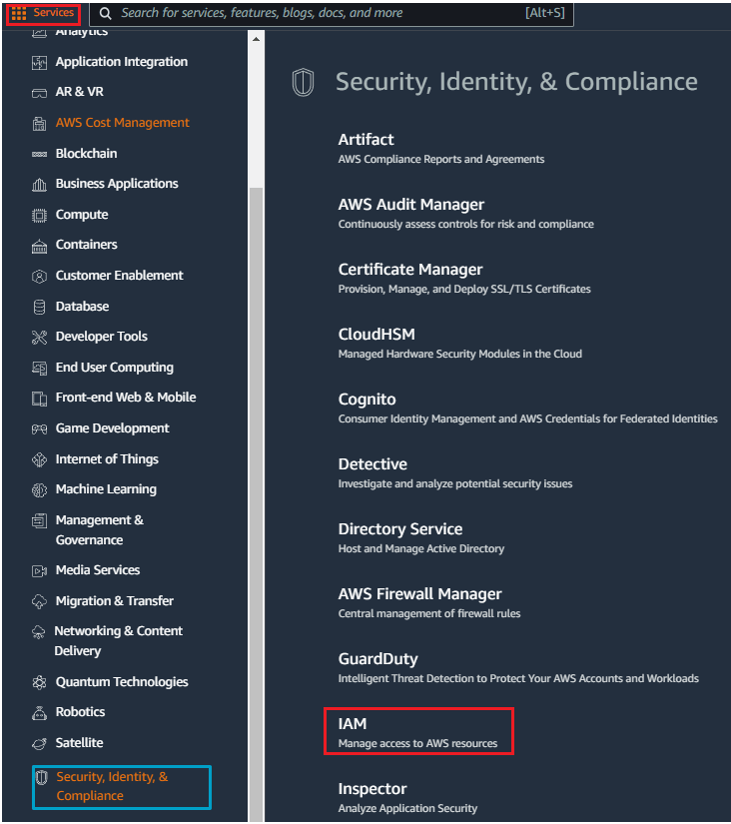Open the Cognito service link
The width and height of the screenshot is (731, 824).
coord(367,399)
